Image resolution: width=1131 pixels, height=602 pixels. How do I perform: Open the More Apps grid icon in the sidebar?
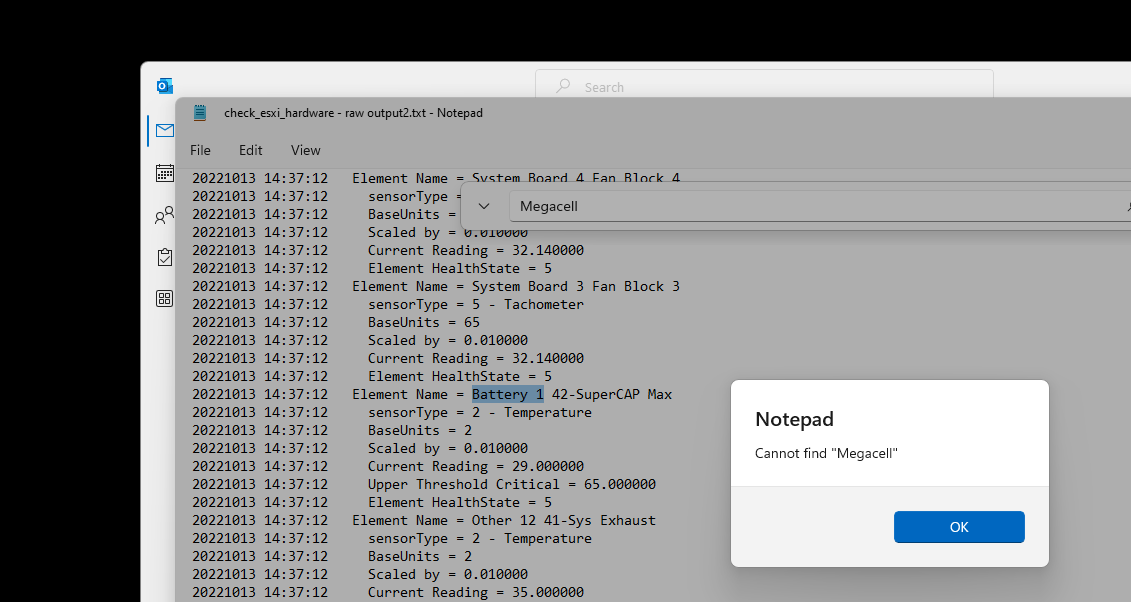coord(164,298)
